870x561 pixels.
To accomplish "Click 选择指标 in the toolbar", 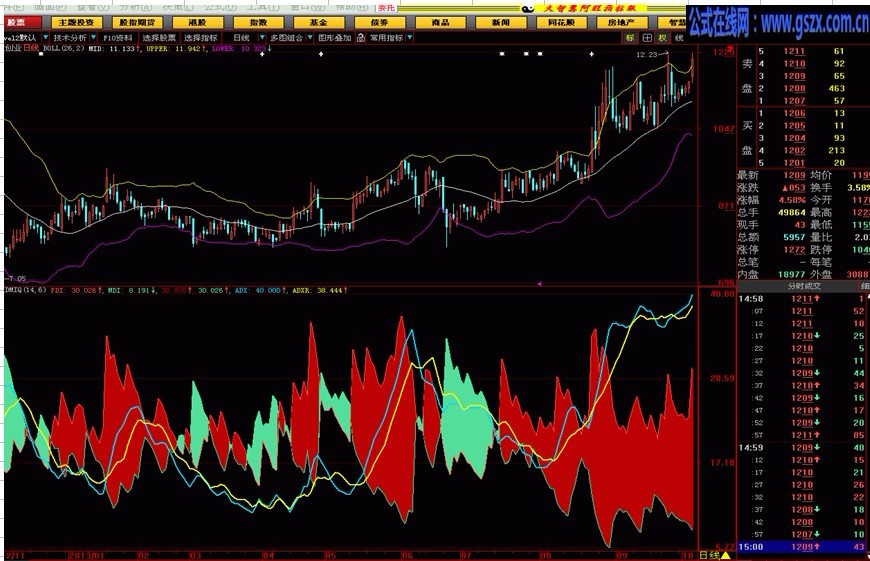I will pyautogui.click(x=201, y=38).
